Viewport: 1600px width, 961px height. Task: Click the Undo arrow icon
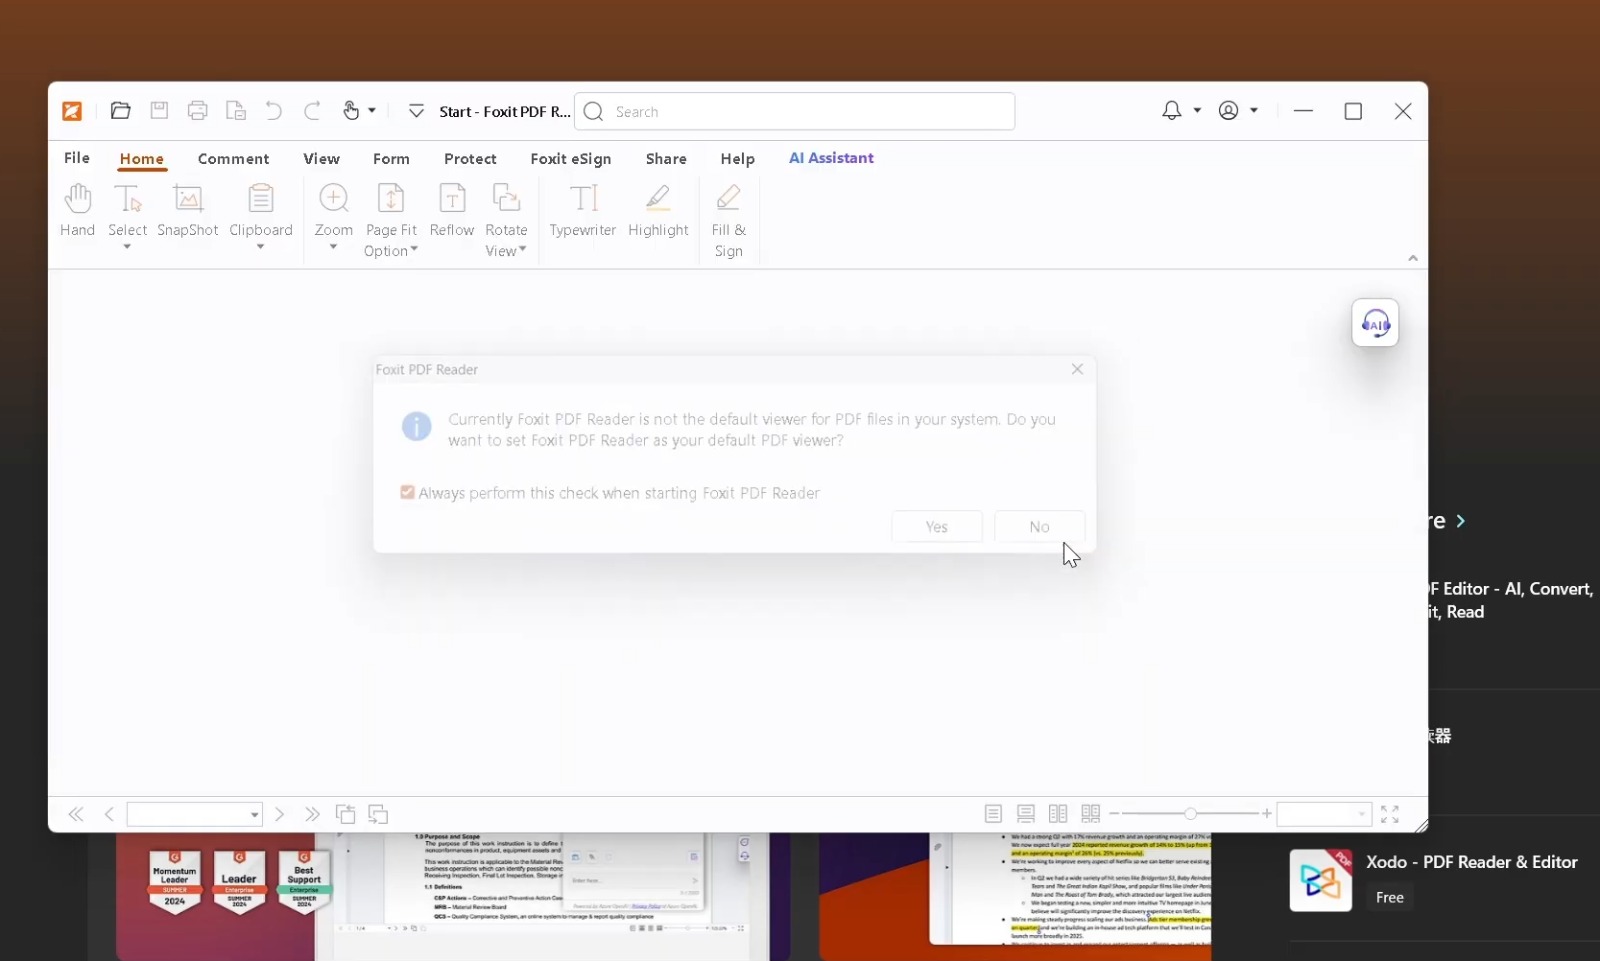[x=274, y=110]
